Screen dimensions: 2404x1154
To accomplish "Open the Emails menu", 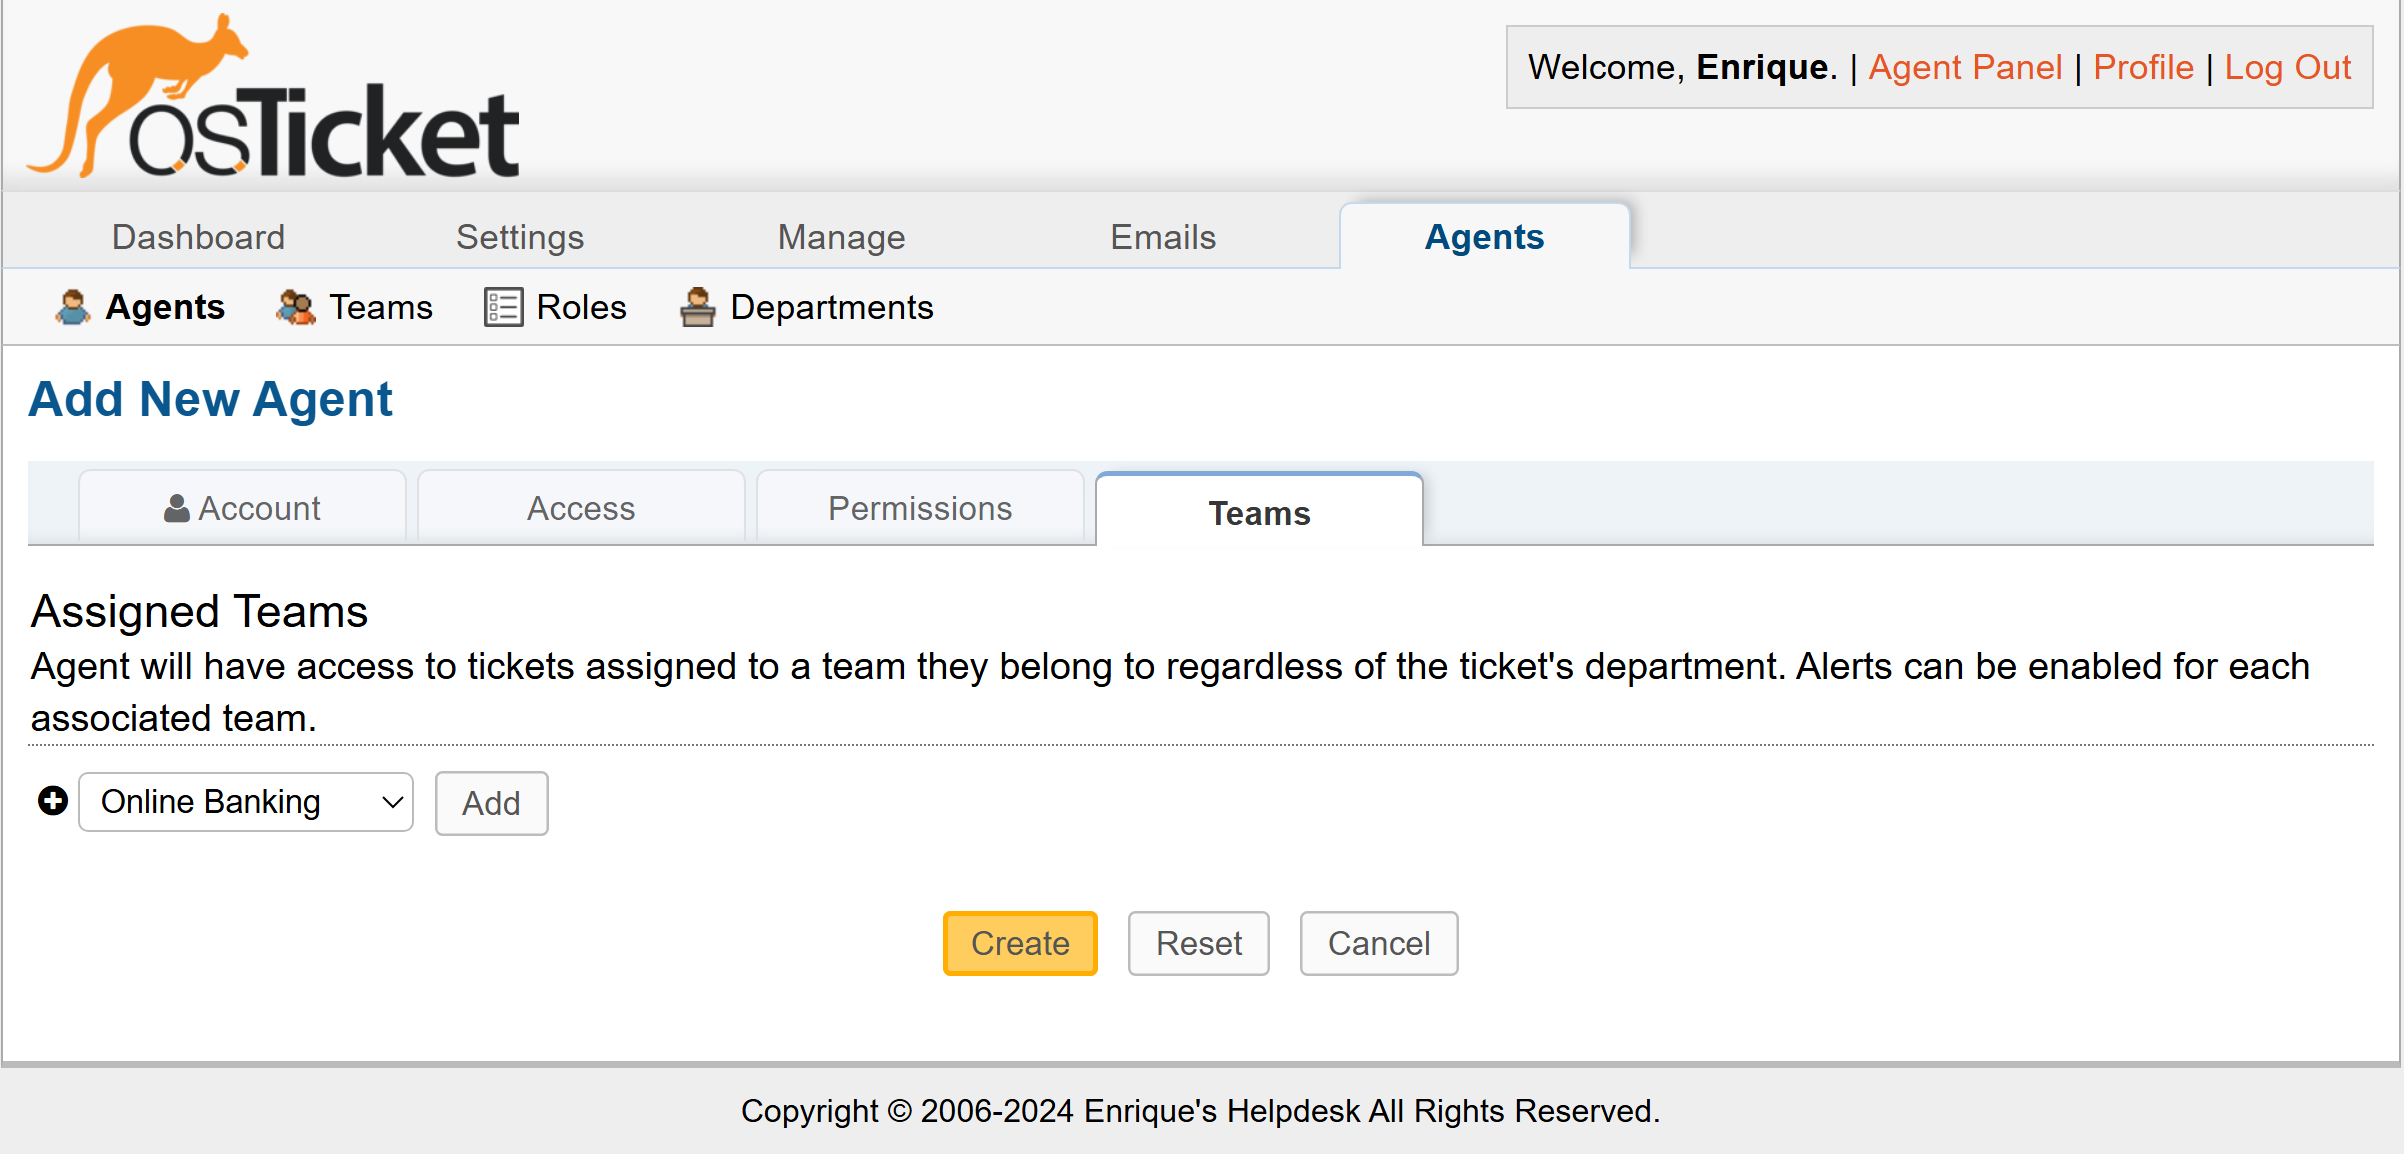I will click(x=1163, y=237).
